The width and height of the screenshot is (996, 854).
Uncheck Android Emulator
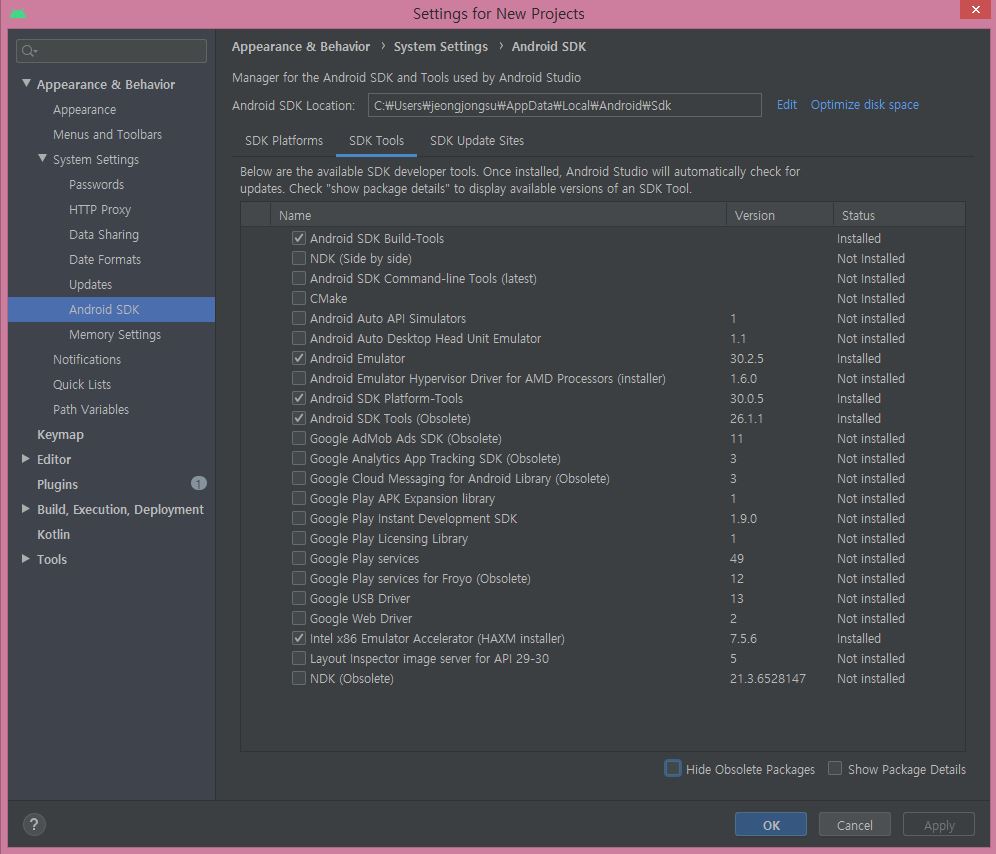pos(299,358)
